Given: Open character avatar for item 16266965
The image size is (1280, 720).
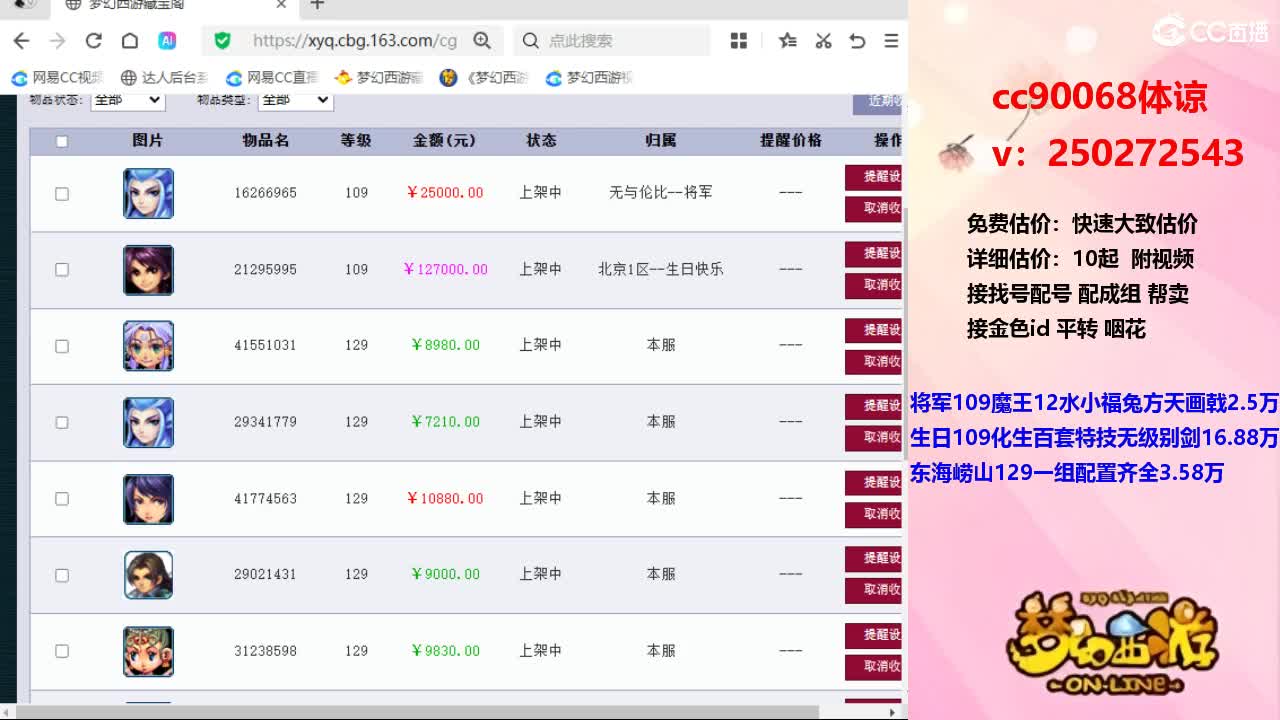Looking at the screenshot, I should point(148,193).
